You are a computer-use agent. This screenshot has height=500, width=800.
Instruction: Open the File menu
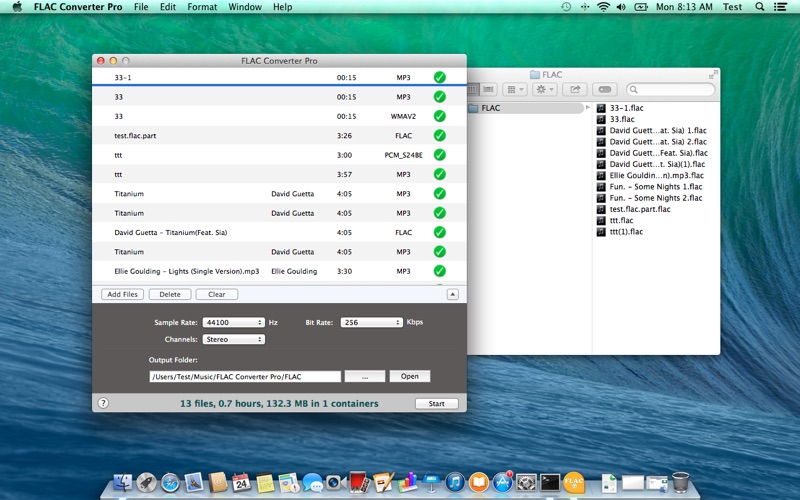point(141,7)
